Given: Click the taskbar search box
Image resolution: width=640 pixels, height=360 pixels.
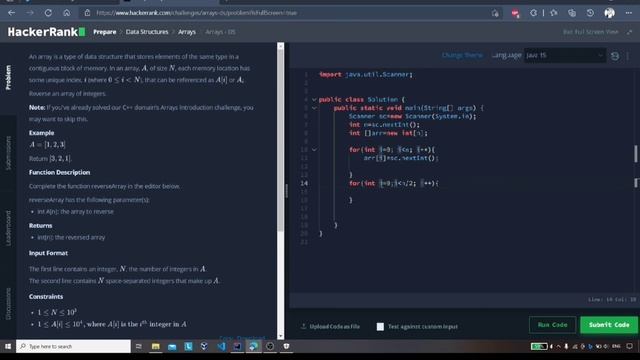Looking at the screenshot, I should pos(73,347).
